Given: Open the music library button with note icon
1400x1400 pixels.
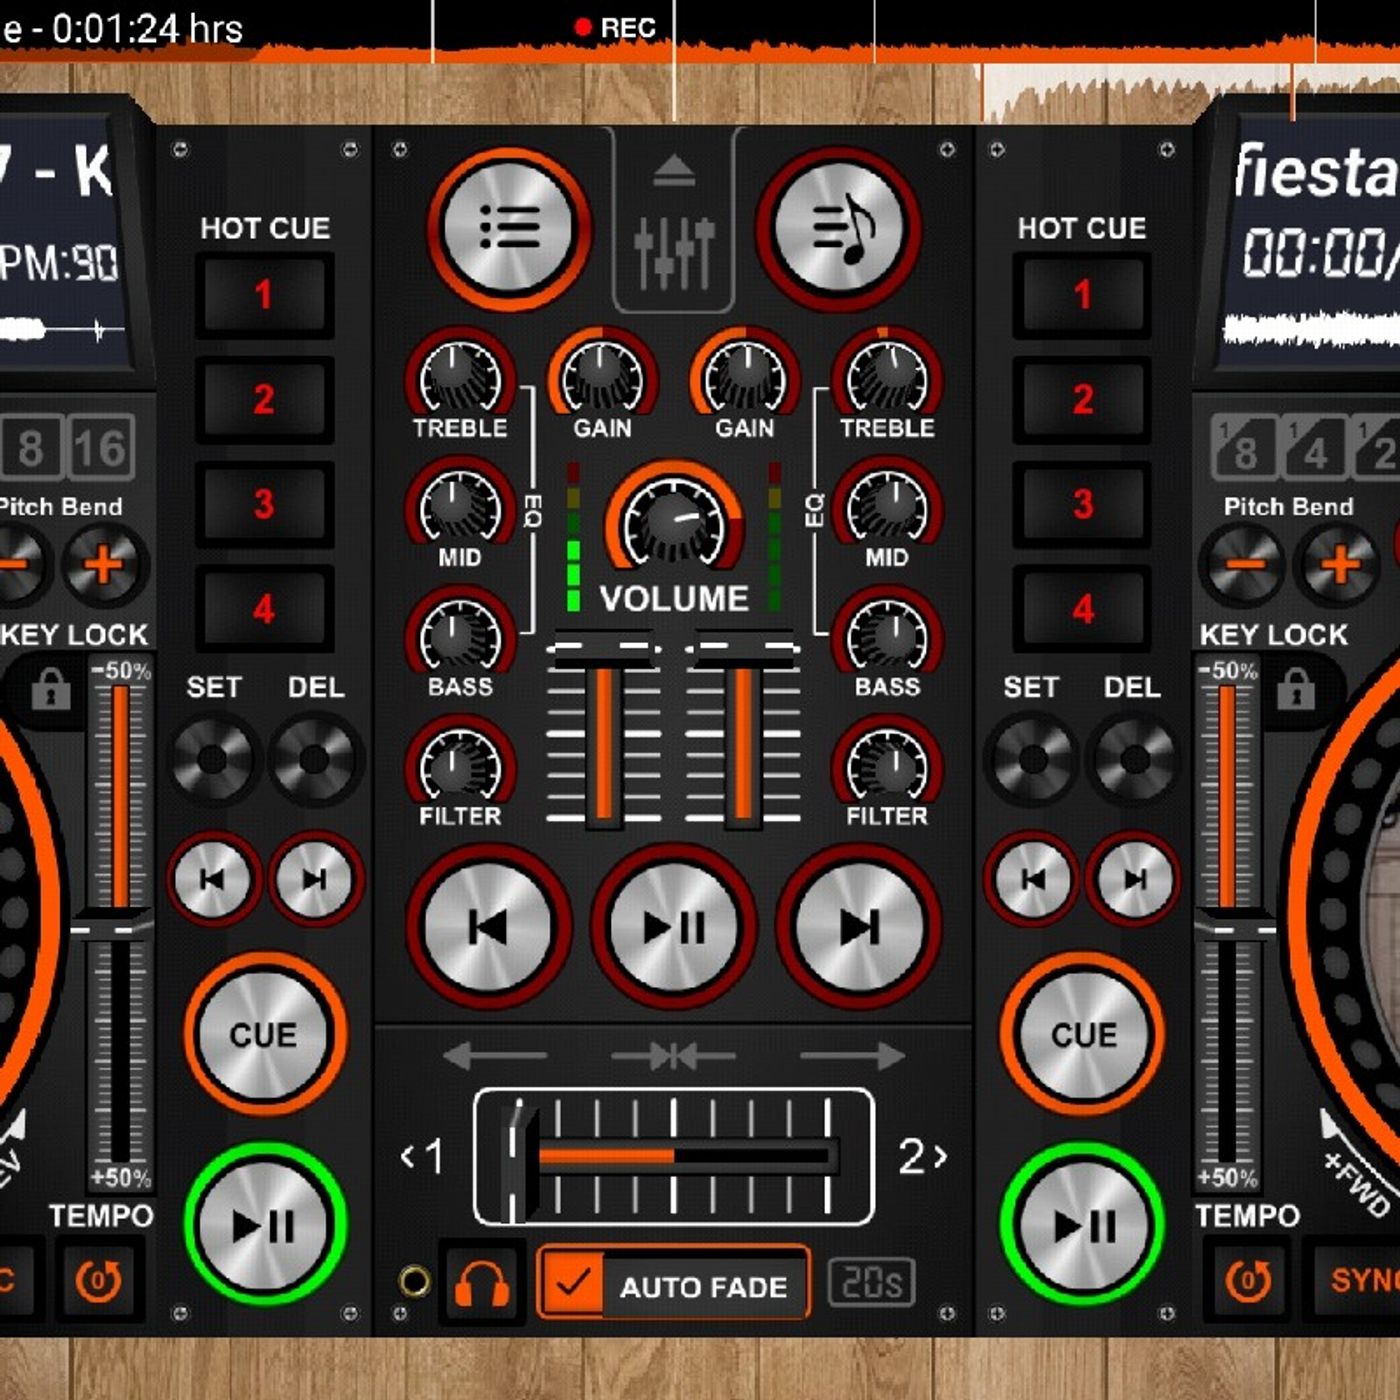Looking at the screenshot, I should [x=838, y=229].
